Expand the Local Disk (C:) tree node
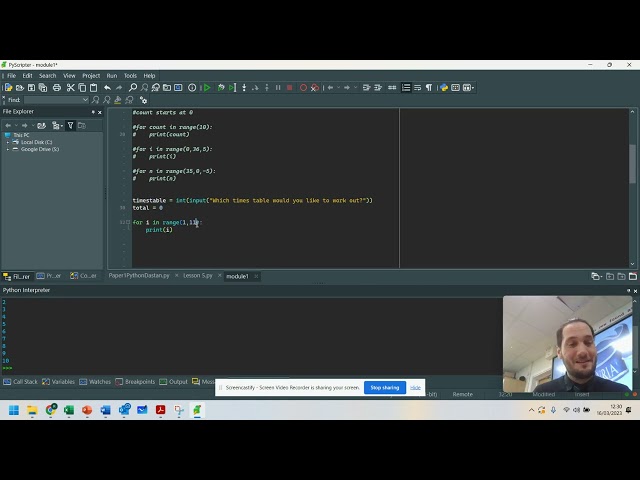The width and height of the screenshot is (640, 480). (x=8, y=142)
